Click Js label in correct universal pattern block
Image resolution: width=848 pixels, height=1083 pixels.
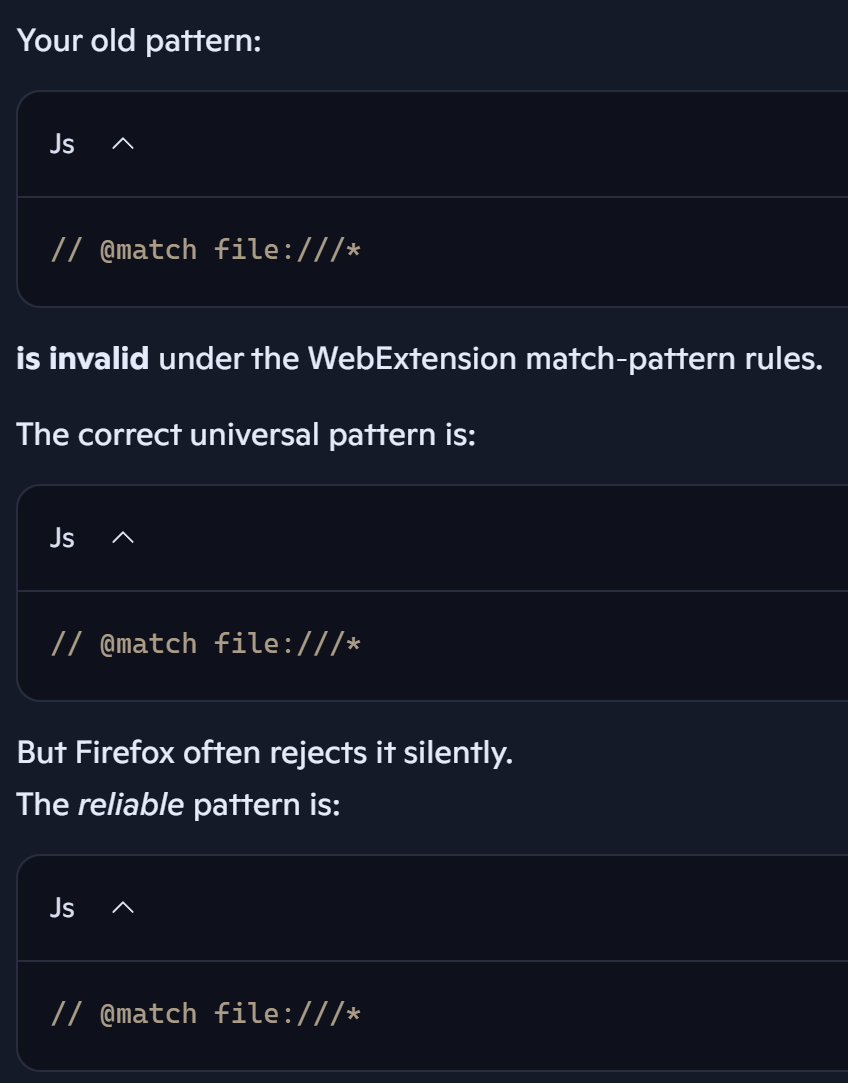pyautogui.click(x=62, y=537)
